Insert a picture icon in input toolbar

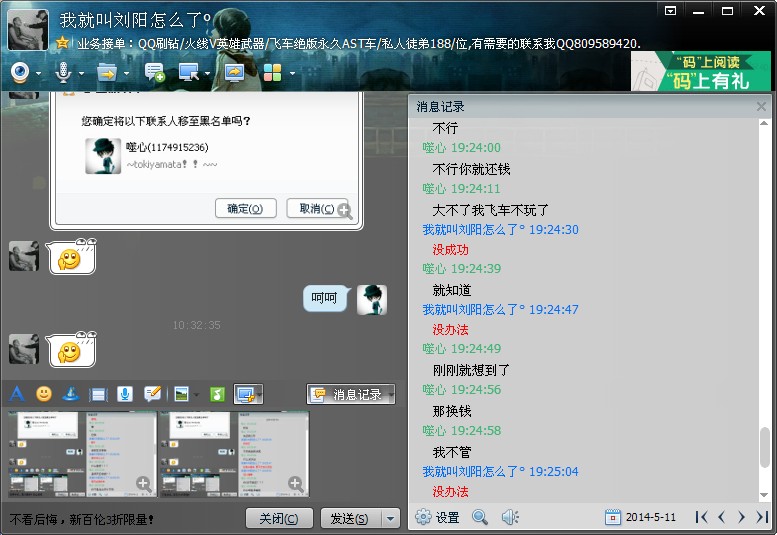[x=181, y=394]
